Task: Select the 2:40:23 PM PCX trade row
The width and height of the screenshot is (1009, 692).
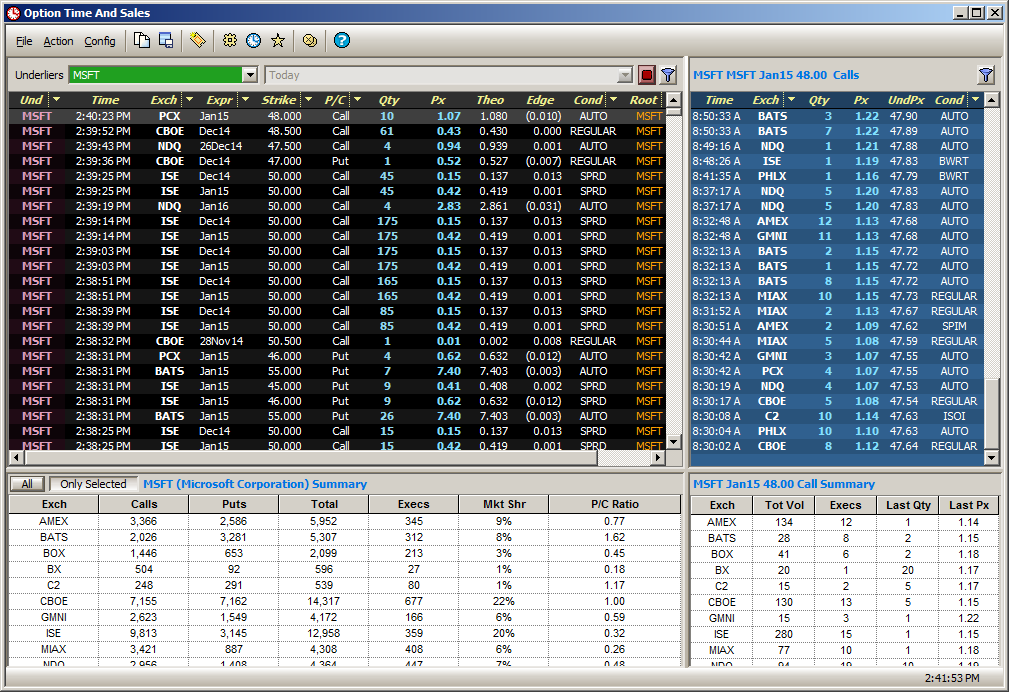Action: click(337, 117)
